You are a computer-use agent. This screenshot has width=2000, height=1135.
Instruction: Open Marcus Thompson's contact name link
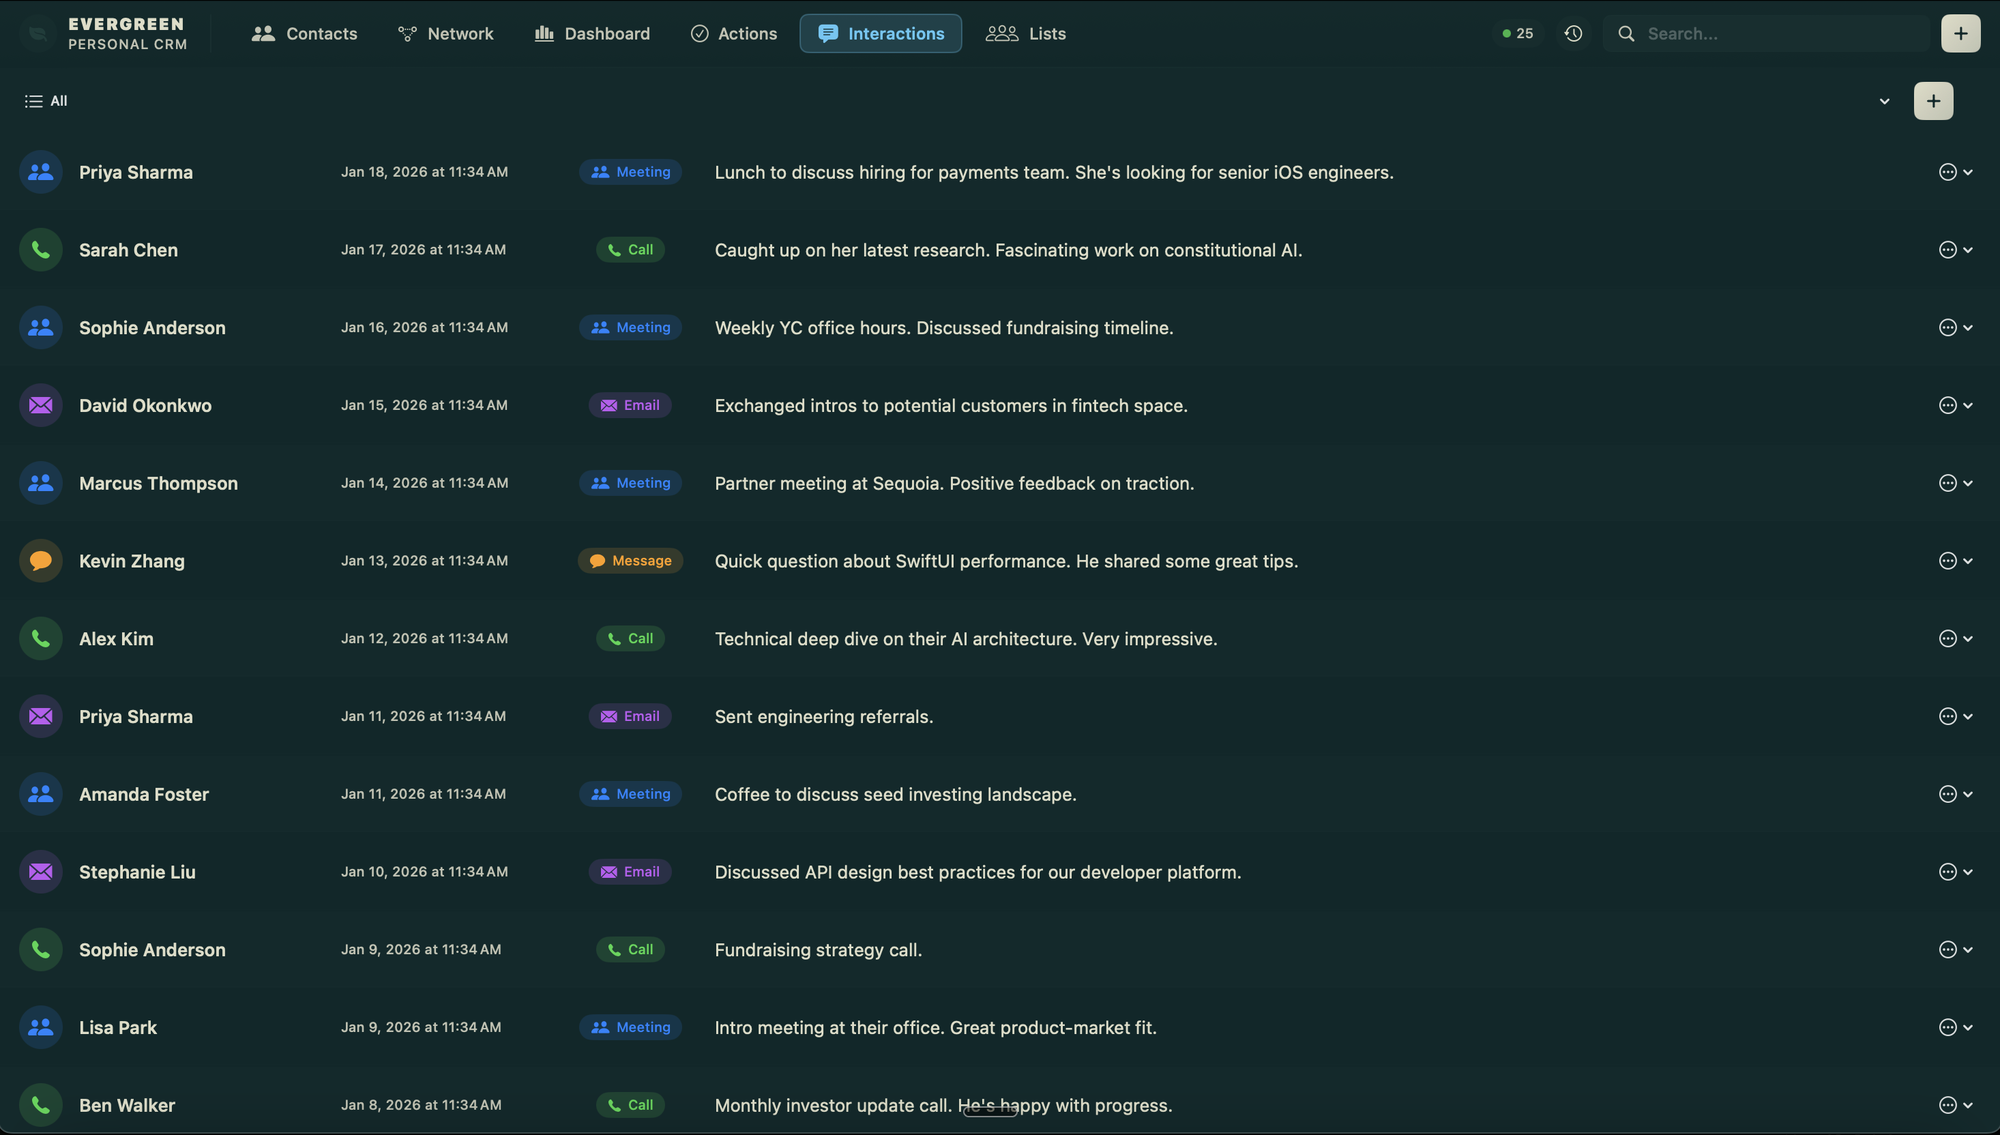158,483
